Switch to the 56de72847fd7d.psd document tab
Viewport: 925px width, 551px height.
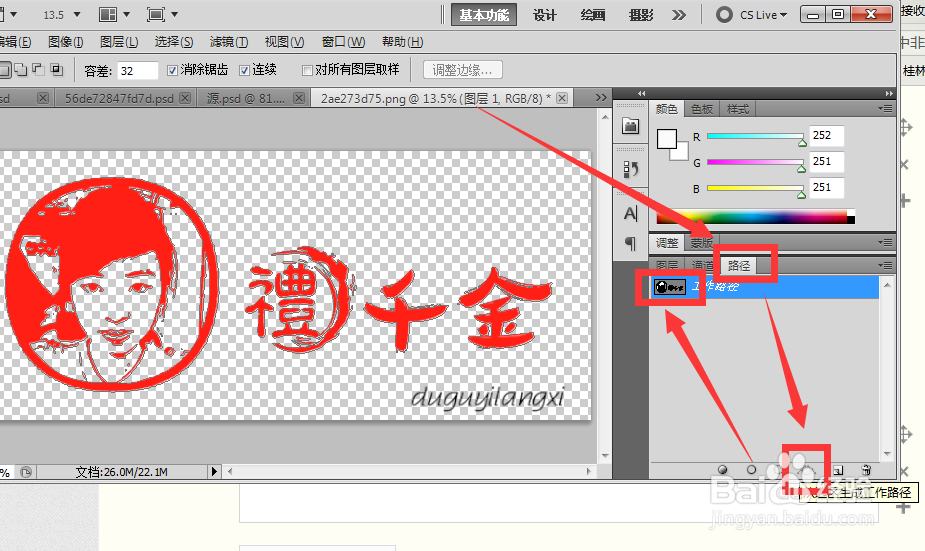pyautogui.click(x=119, y=99)
